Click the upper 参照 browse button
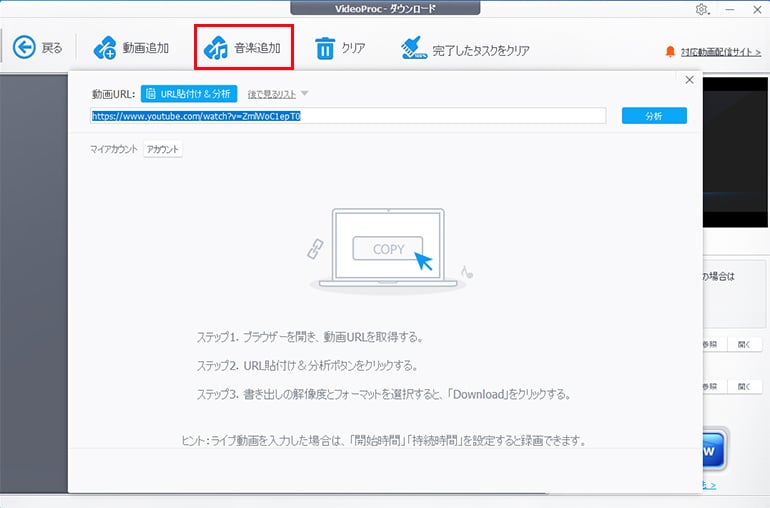 coord(710,345)
